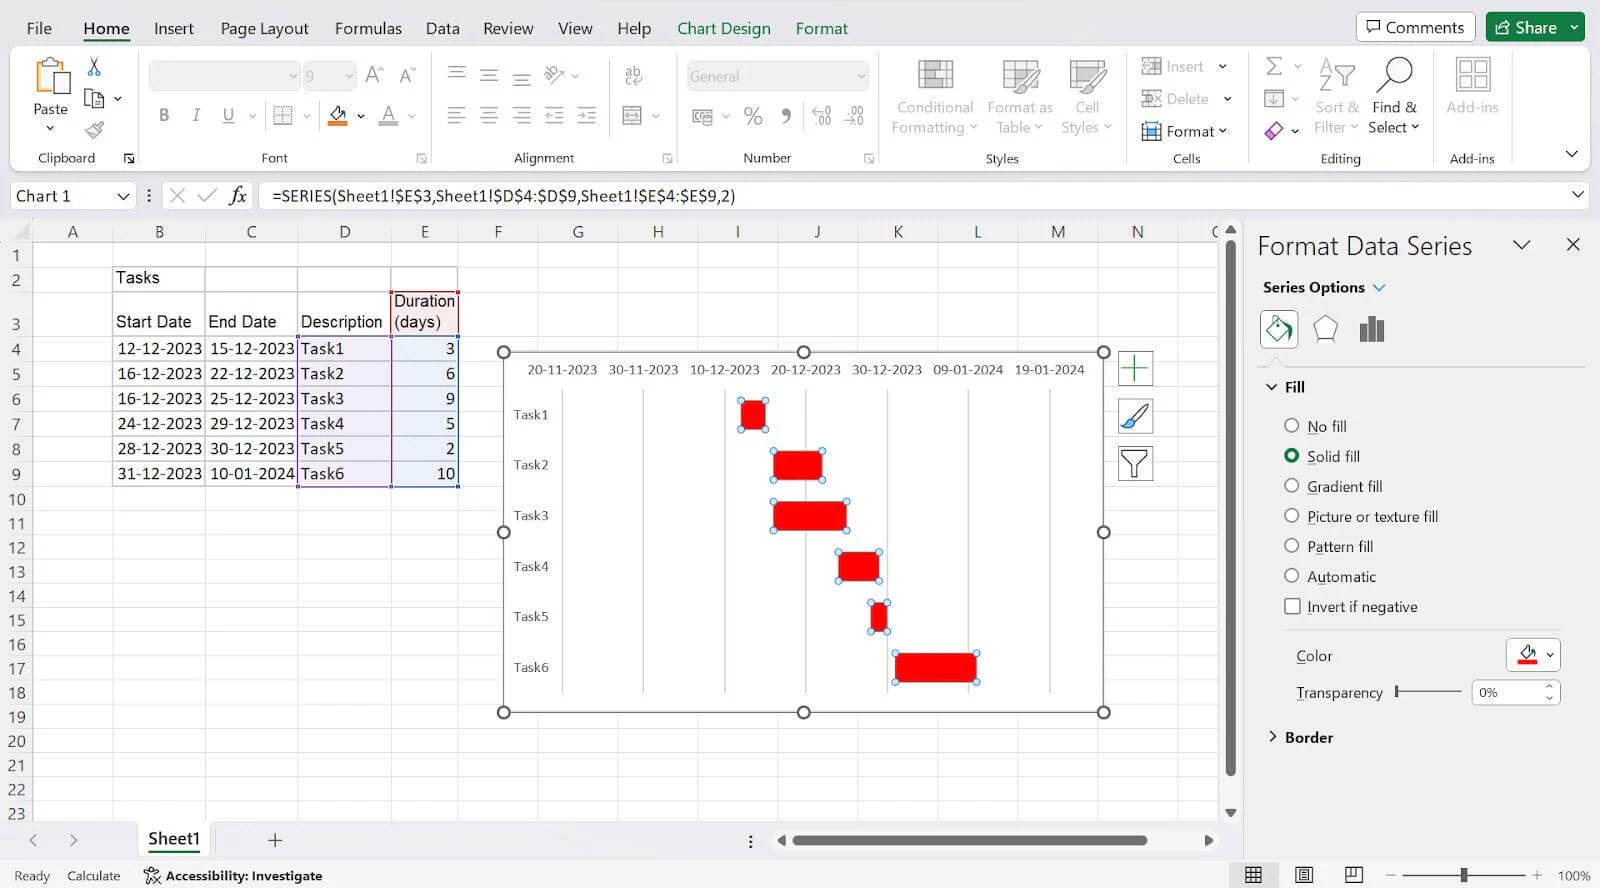Screen dimensions: 1600x888
Task: Open the Comments button
Action: 1414,27
